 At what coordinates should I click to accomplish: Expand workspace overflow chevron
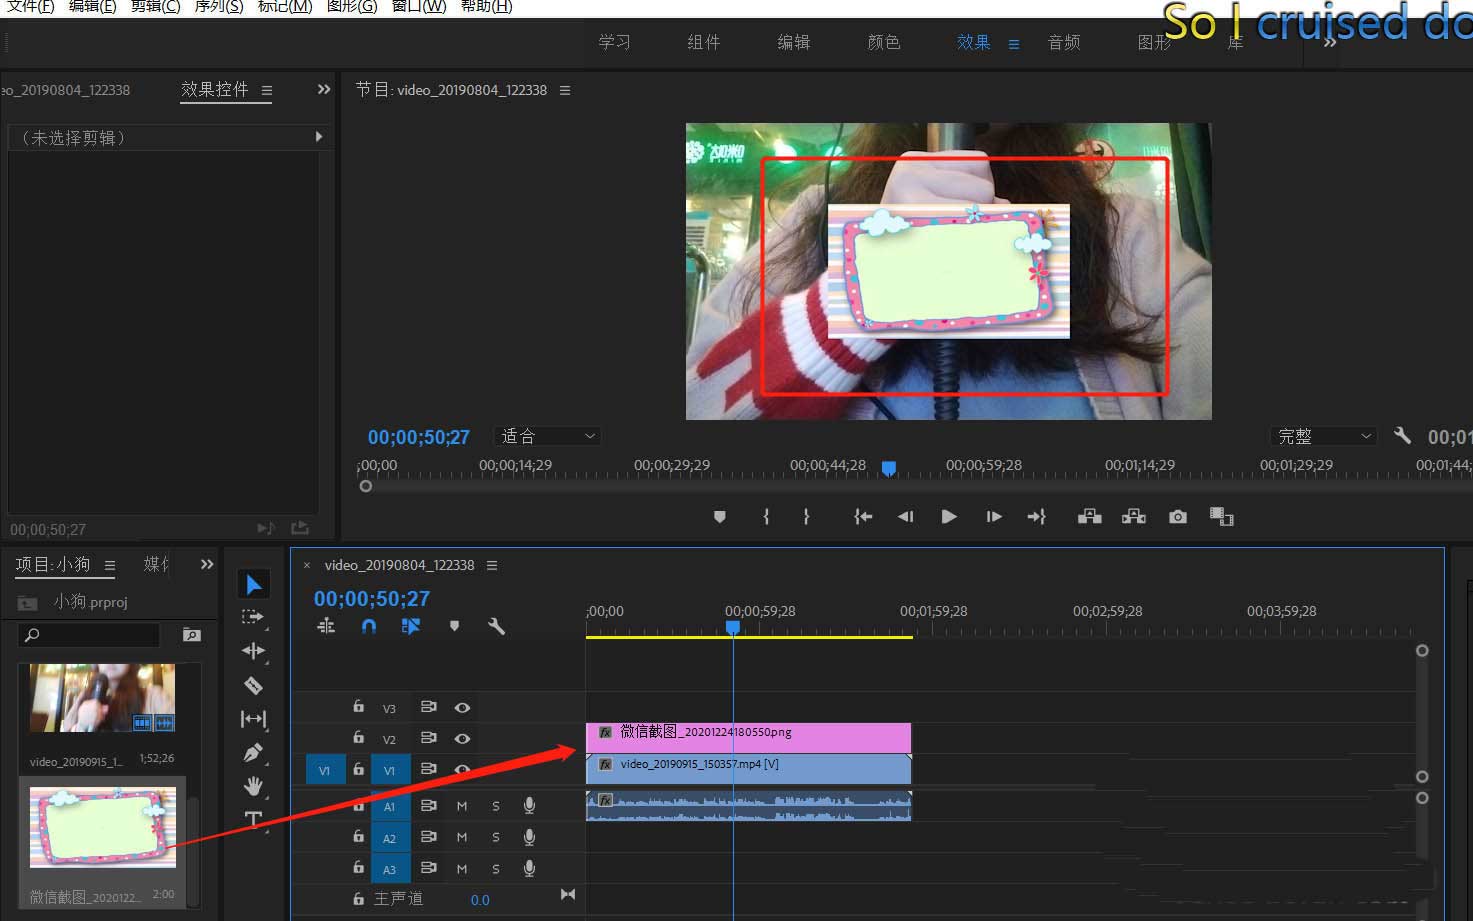(x=1329, y=43)
